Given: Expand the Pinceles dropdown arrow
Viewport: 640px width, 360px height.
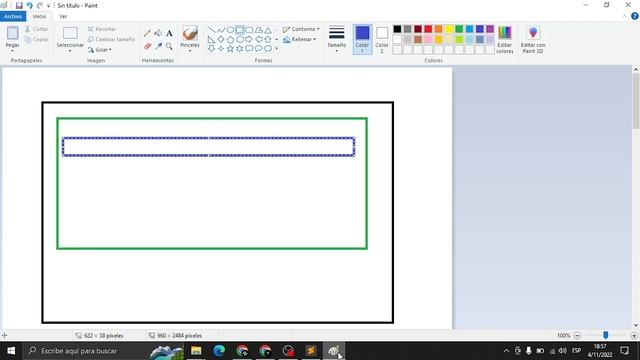Looking at the screenshot, I should pos(190,51).
